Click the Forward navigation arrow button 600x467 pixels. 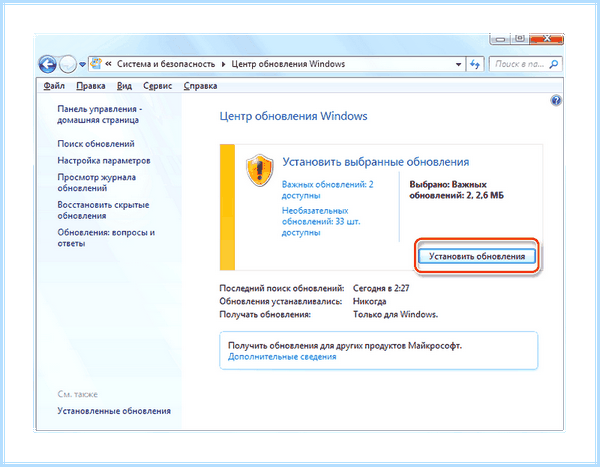tap(68, 64)
